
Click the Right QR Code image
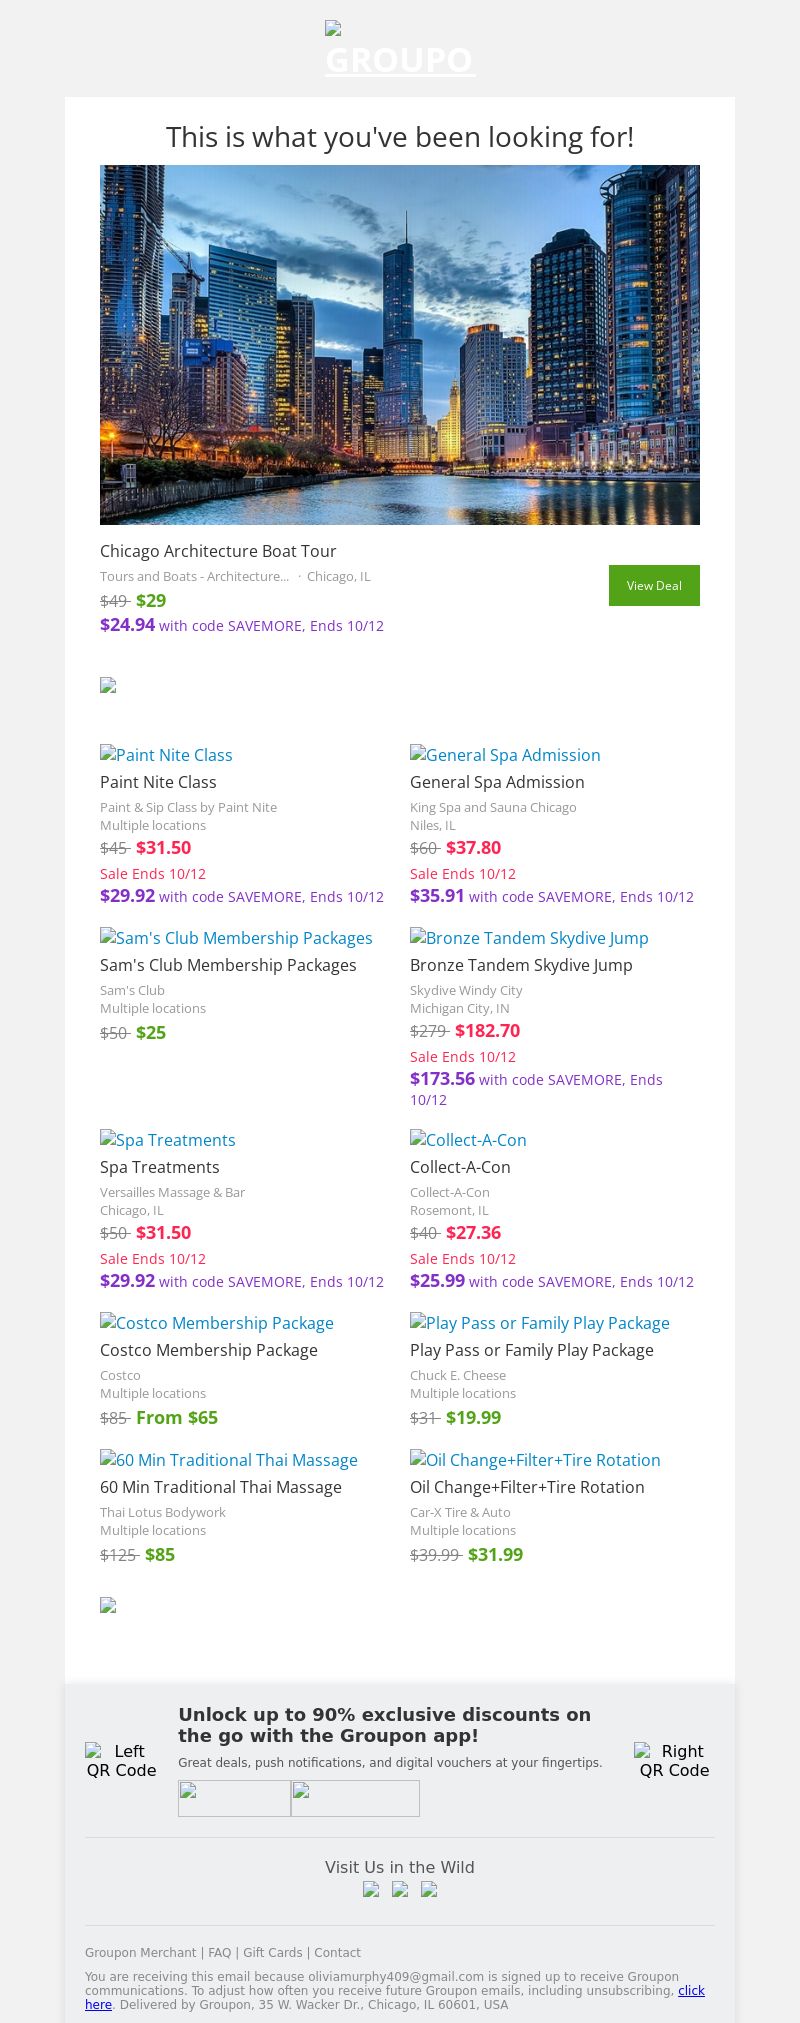[x=674, y=1760]
